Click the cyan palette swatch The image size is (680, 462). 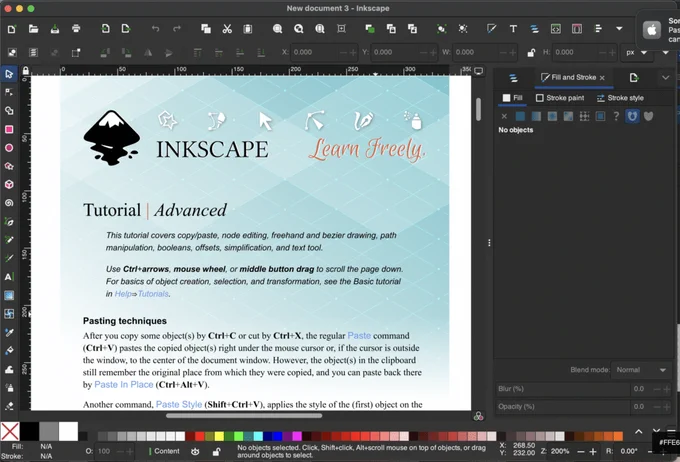click(258, 436)
